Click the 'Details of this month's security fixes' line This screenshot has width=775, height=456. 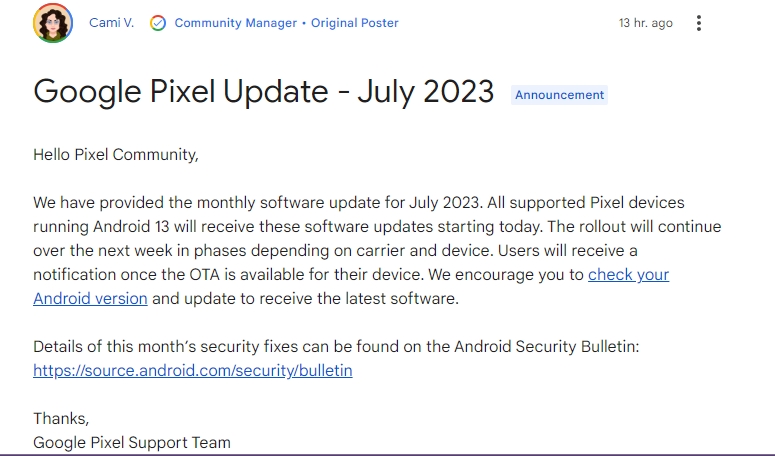pyautogui.click(x=336, y=346)
